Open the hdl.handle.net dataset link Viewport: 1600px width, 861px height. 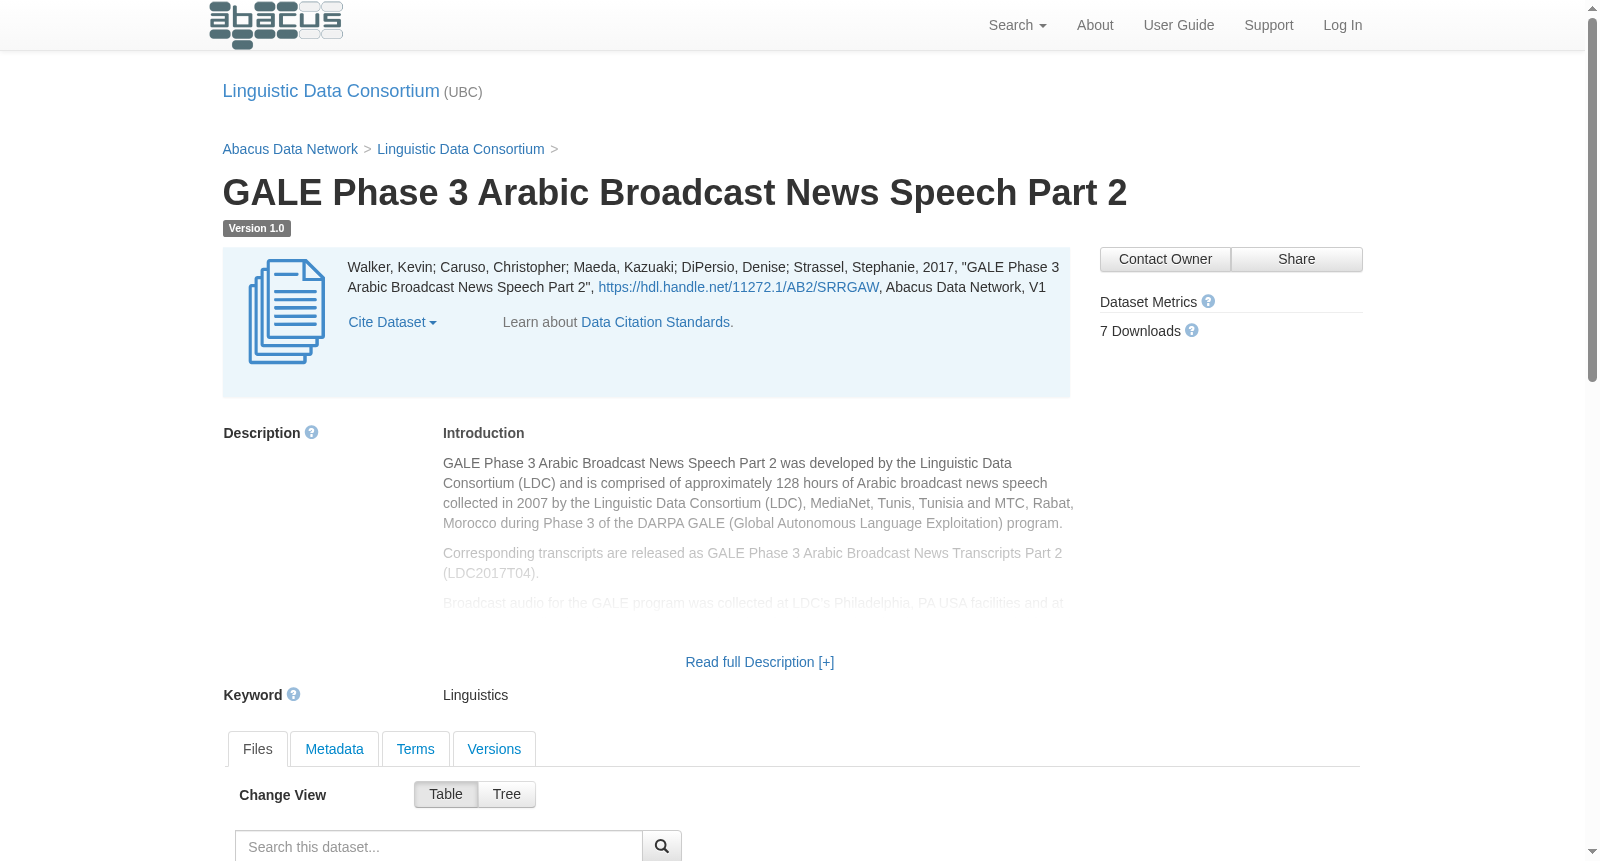pyautogui.click(x=738, y=287)
